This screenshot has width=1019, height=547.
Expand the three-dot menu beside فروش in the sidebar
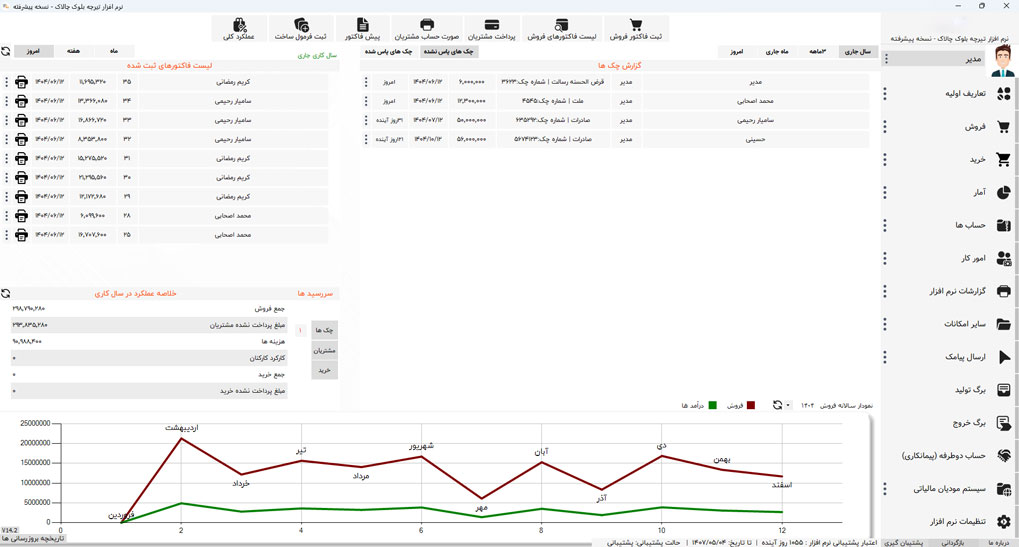(885, 127)
